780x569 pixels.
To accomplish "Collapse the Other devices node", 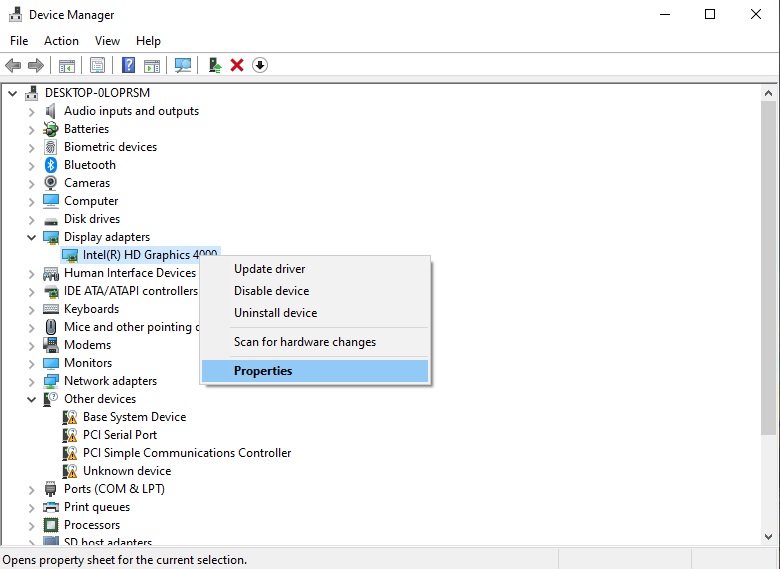I will 31,399.
